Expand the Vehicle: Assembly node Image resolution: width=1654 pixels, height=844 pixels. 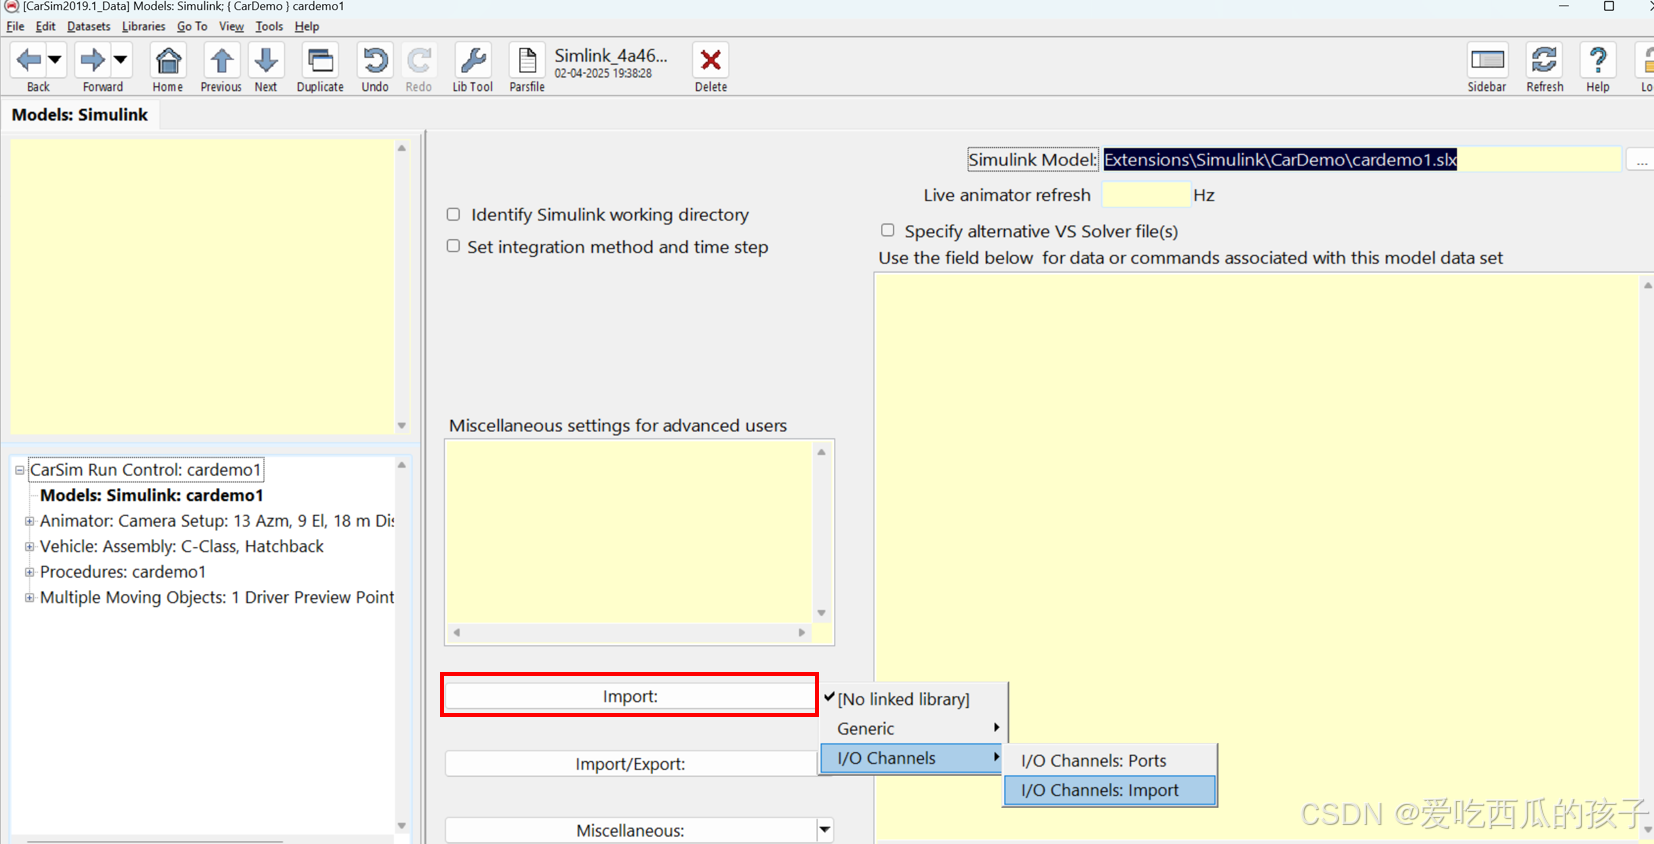click(29, 547)
